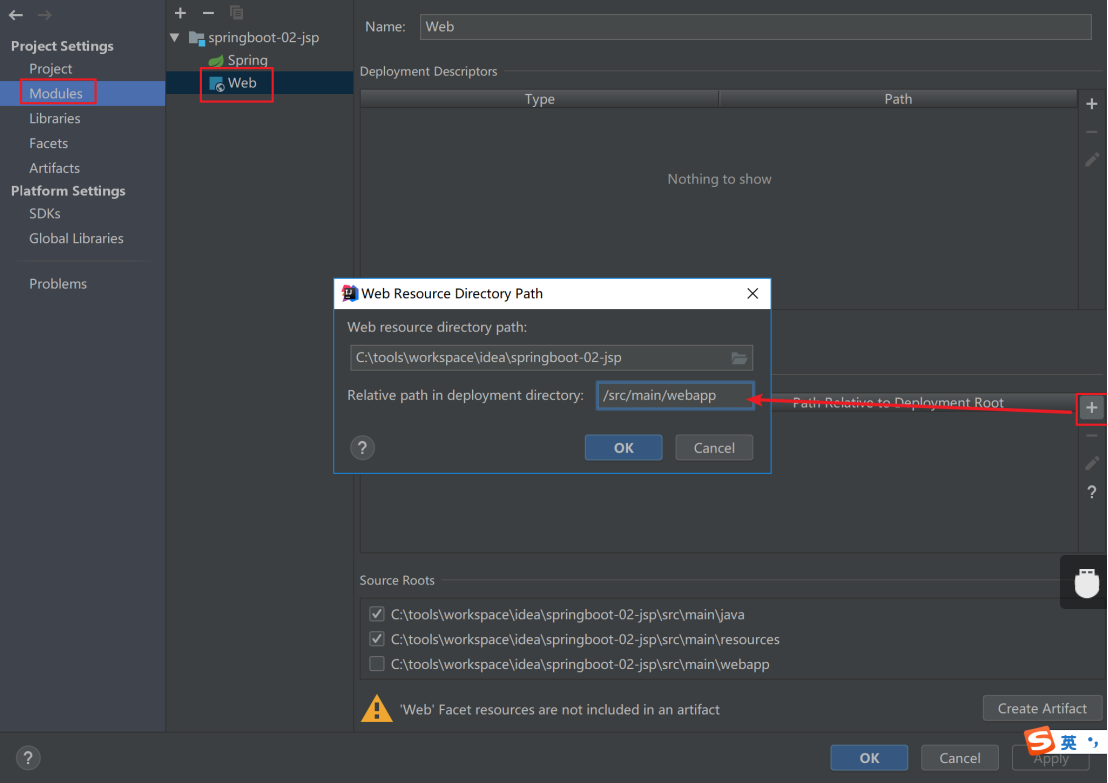Open Modules under Project Settings

[x=56, y=93]
